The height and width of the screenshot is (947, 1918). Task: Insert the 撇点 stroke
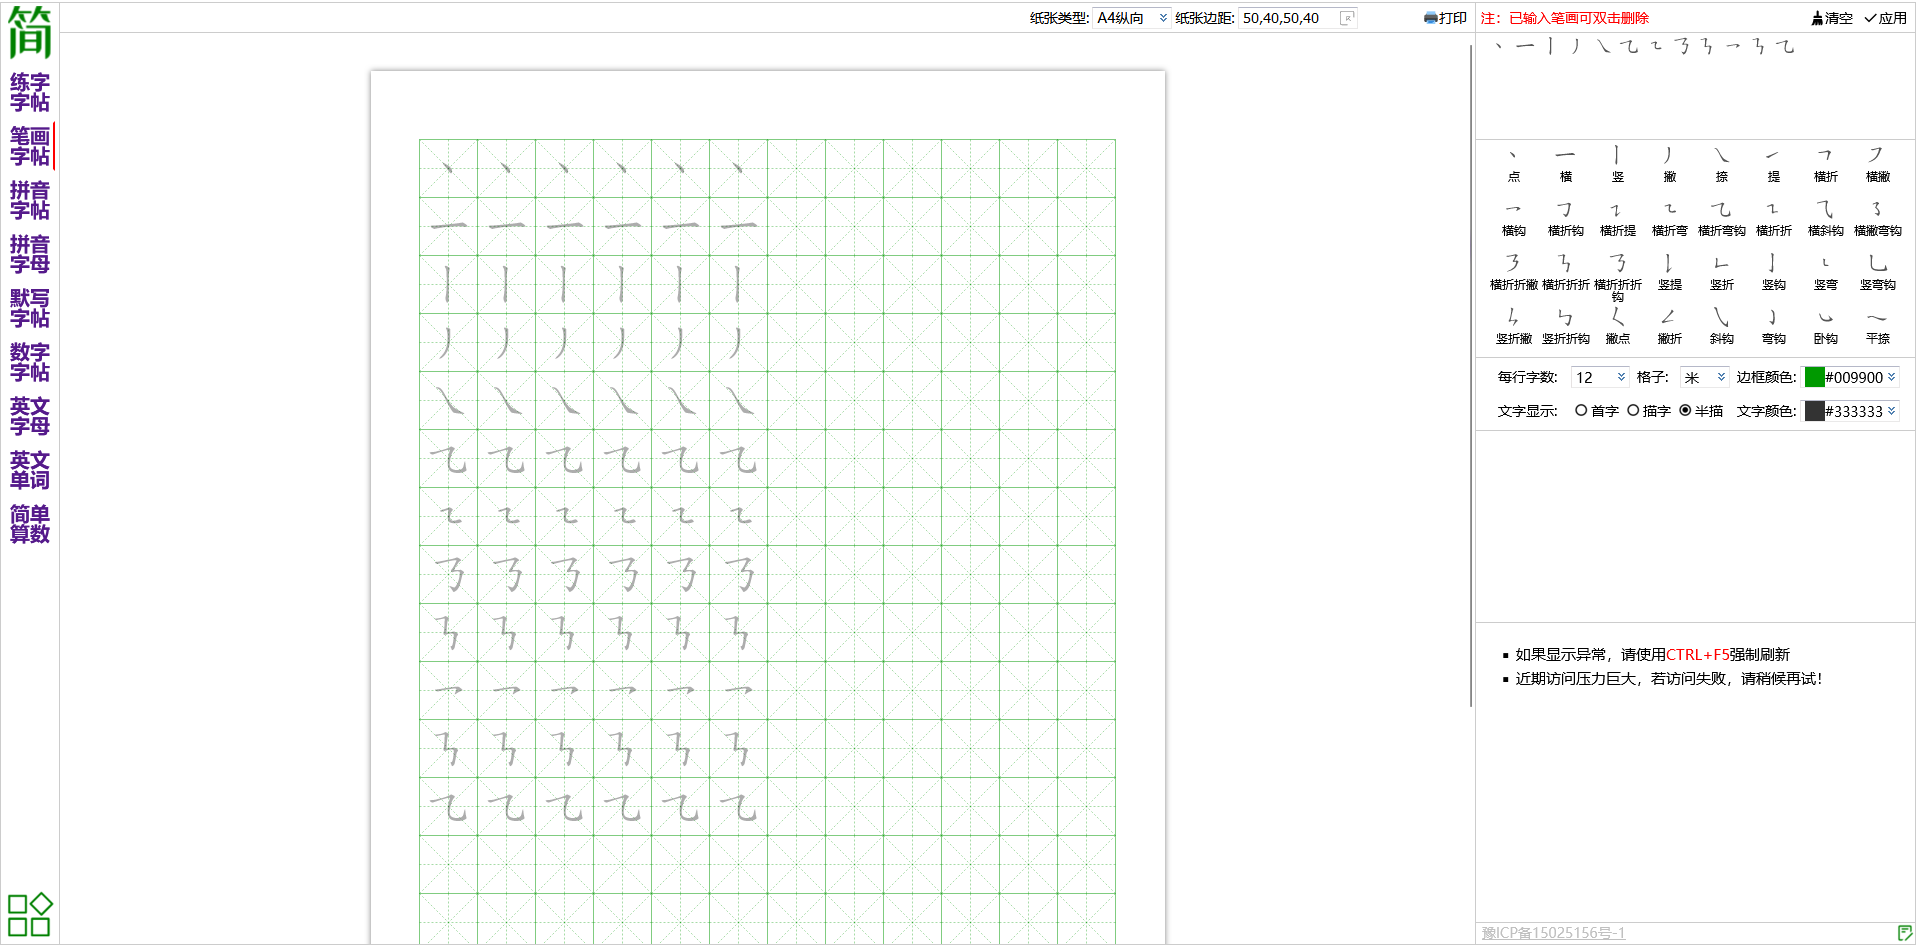(1617, 325)
